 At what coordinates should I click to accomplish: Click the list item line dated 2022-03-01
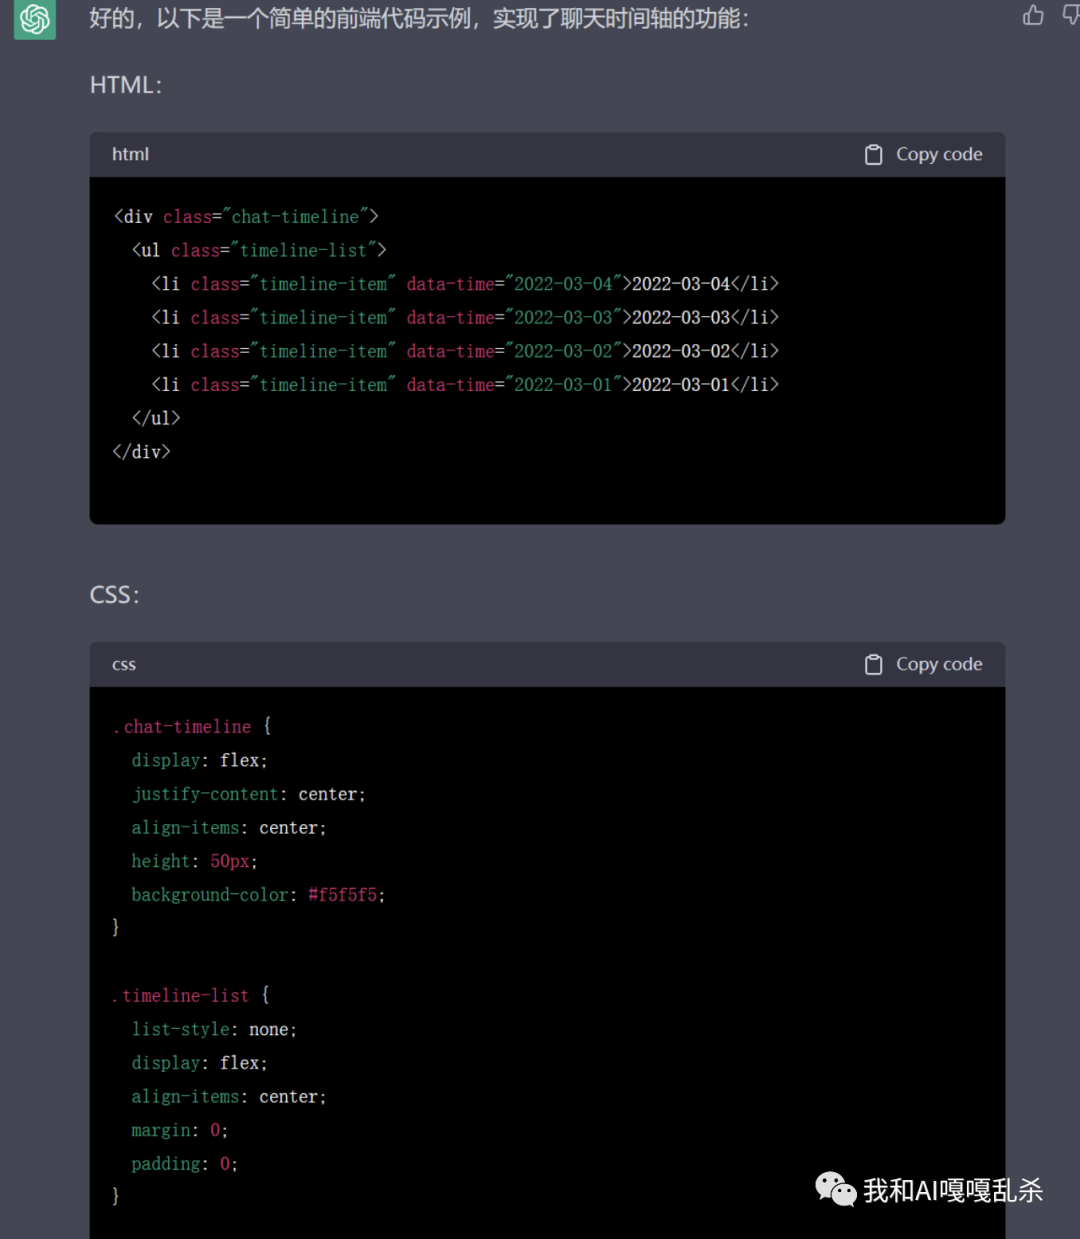pos(465,385)
